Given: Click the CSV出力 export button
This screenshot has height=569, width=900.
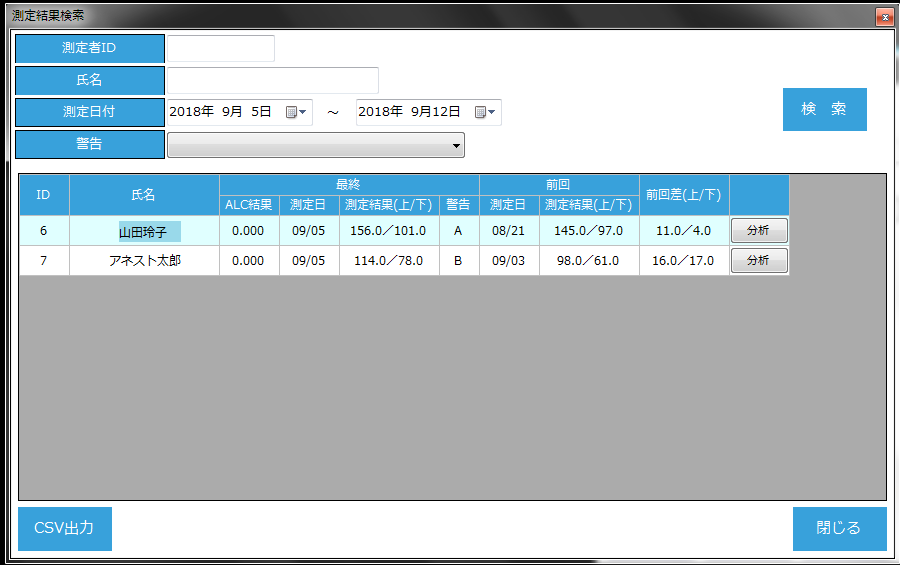Looking at the screenshot, I should 65,529.
